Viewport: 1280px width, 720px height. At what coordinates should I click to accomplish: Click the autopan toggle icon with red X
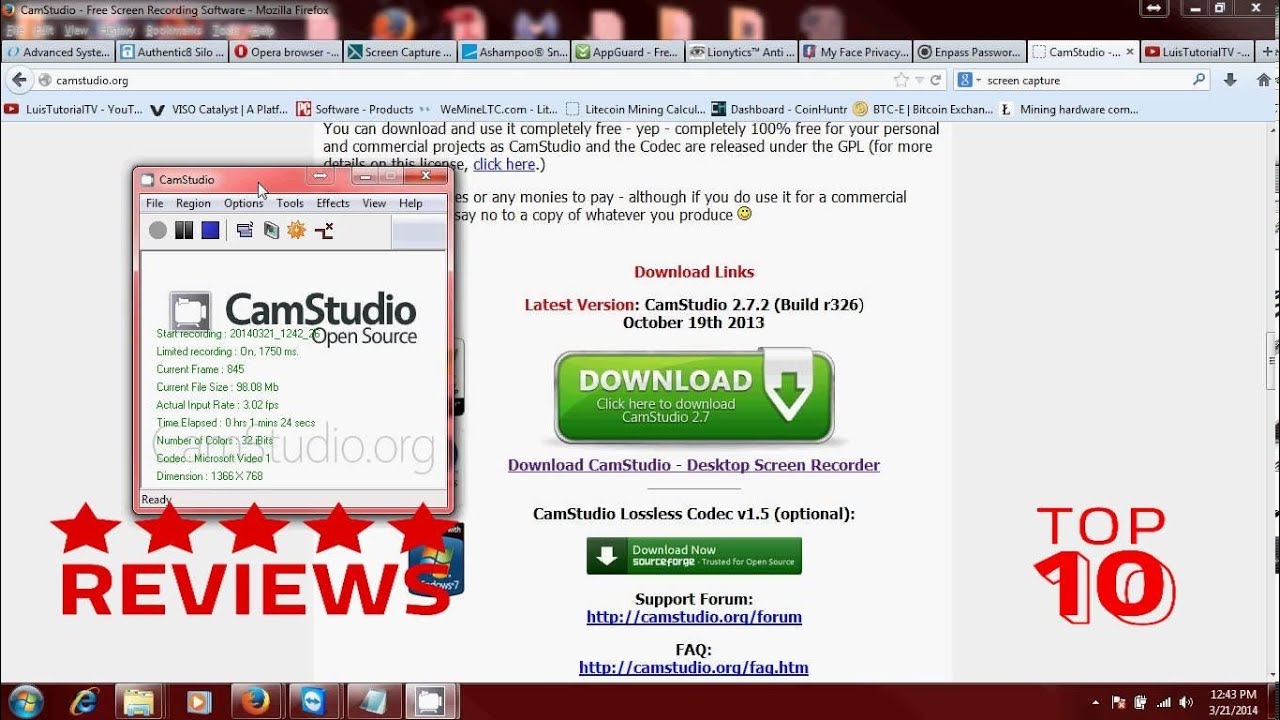pyautogui.click(x=324, y=231)
